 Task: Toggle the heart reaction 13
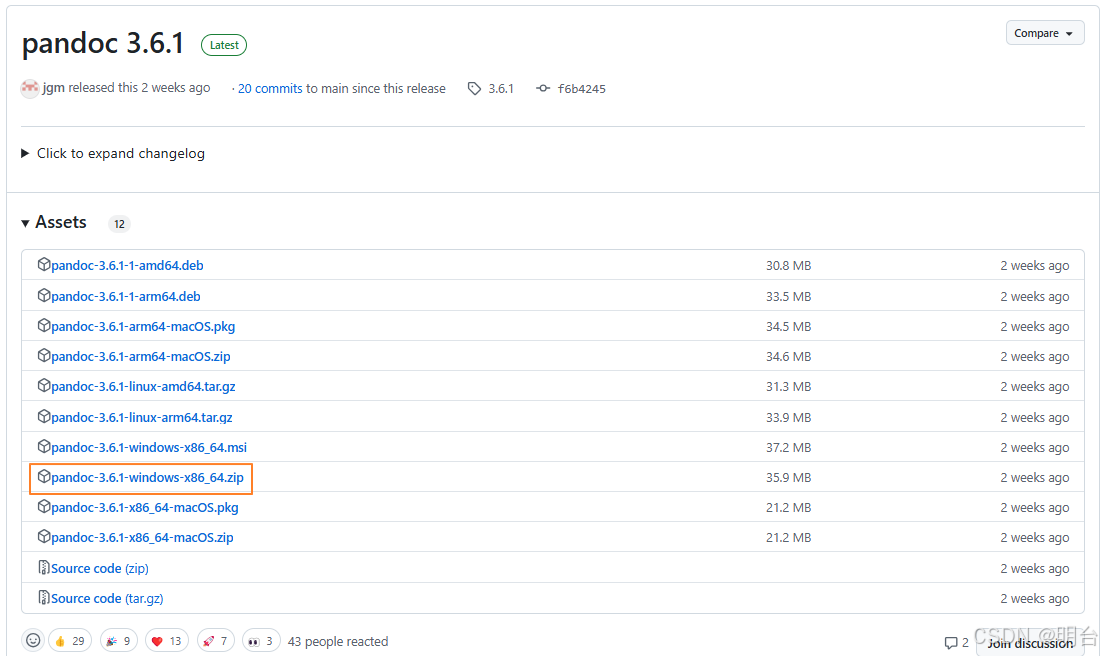pos(167,641)
